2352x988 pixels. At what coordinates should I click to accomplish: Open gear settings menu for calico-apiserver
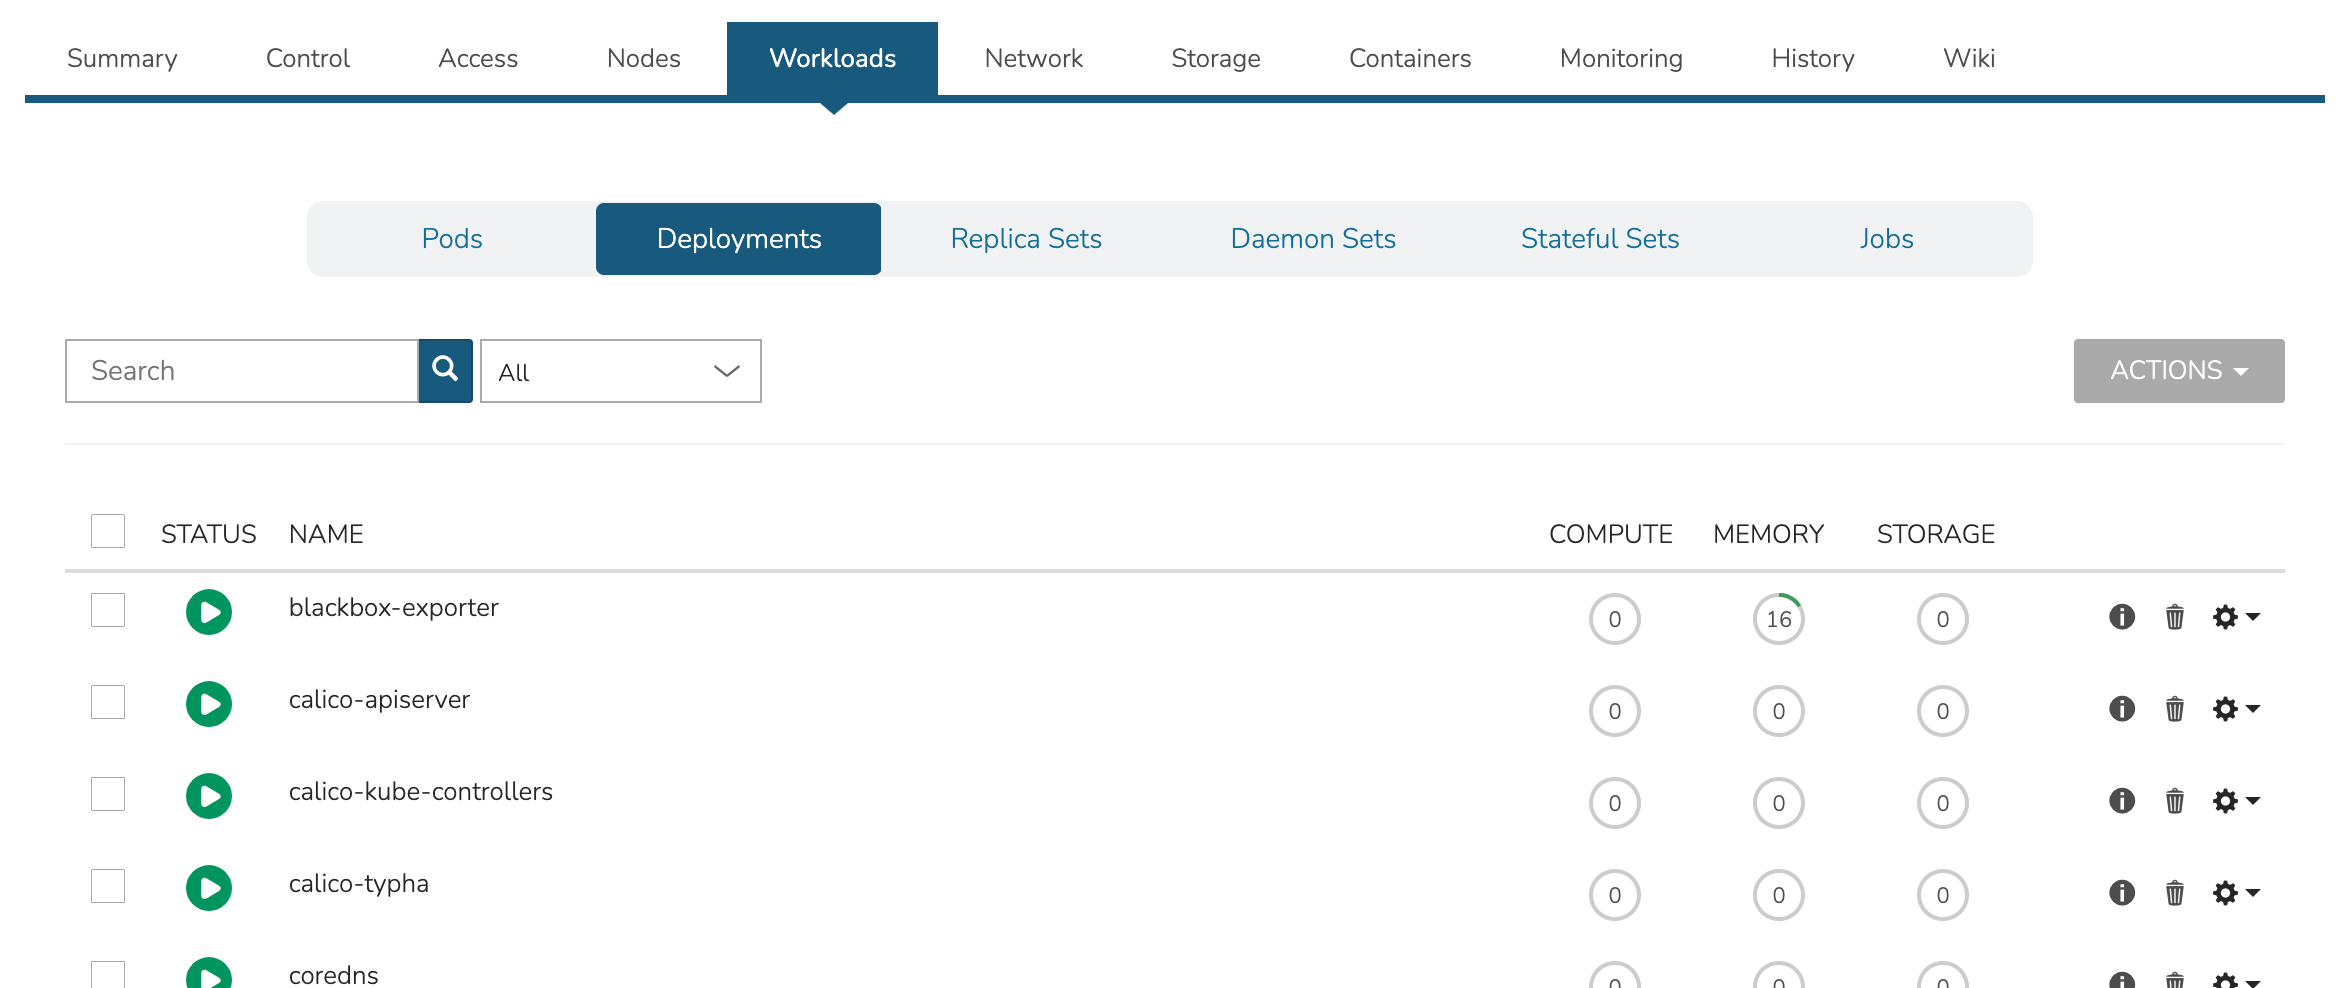coord(2235,709)
